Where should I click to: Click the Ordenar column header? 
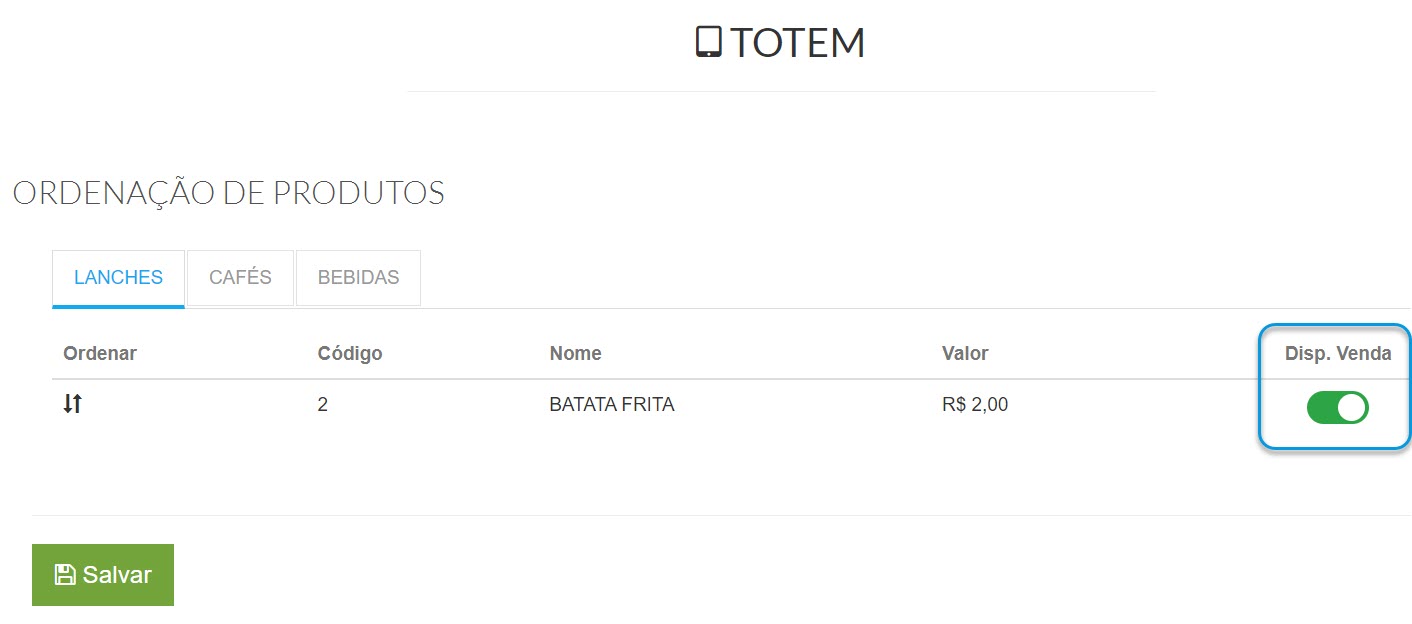coord(100,353)
